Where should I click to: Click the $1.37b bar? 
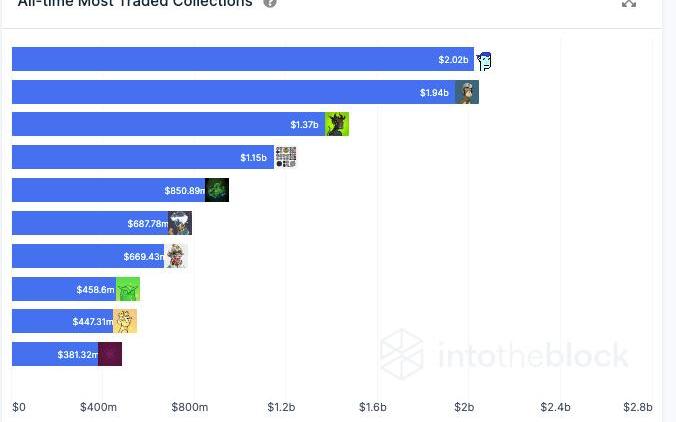click(169, 124)
